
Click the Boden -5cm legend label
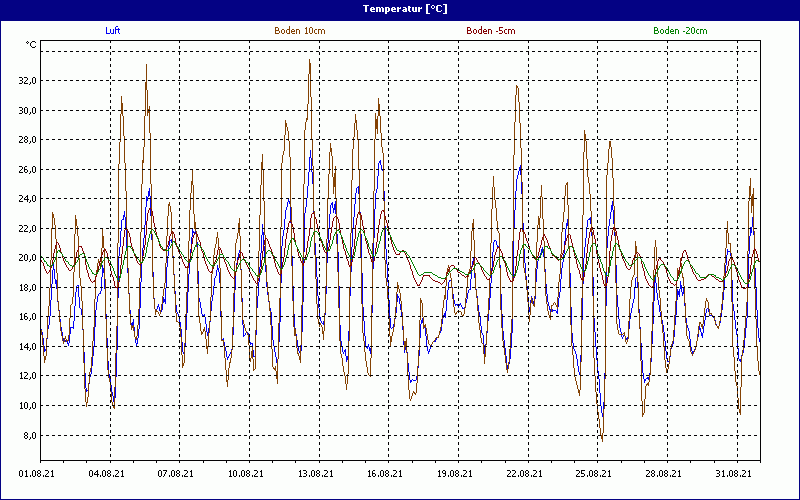(x=491, y=31)
